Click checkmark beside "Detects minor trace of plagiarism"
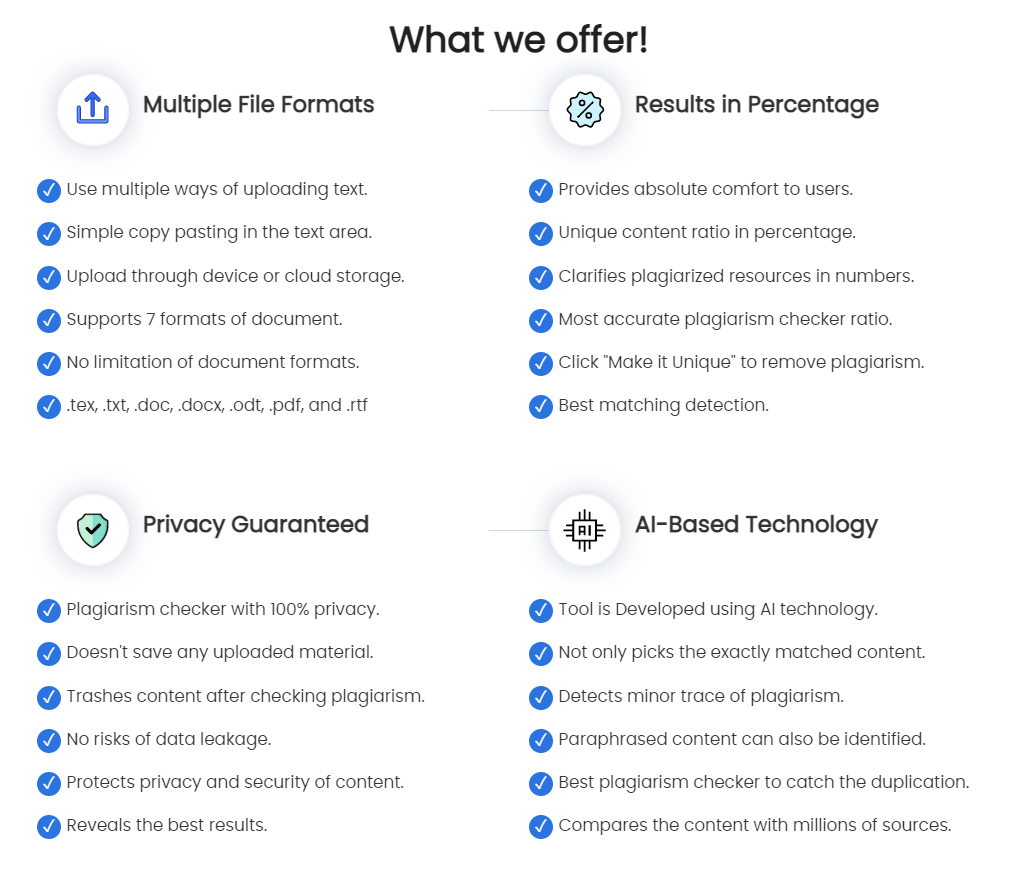Viewport: 1011px width, 870px height. coord(541,696)
